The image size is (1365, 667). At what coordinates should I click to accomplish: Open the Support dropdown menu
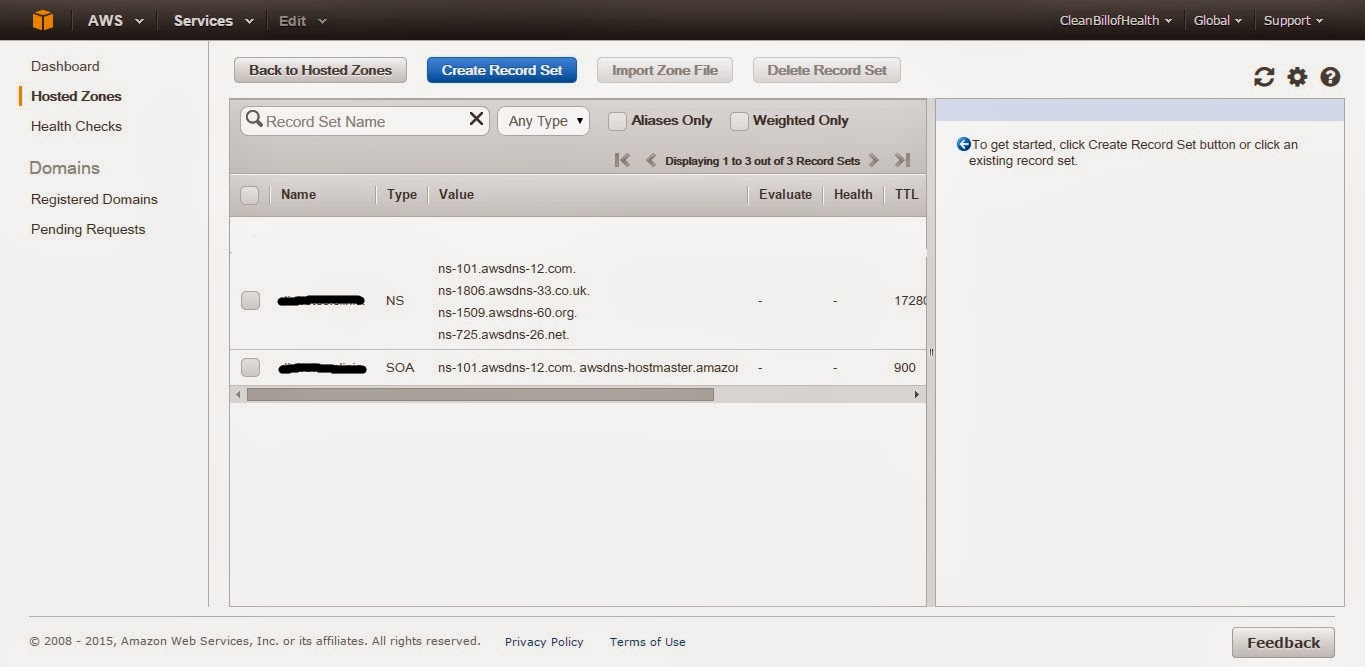[x=1293, y=20]
